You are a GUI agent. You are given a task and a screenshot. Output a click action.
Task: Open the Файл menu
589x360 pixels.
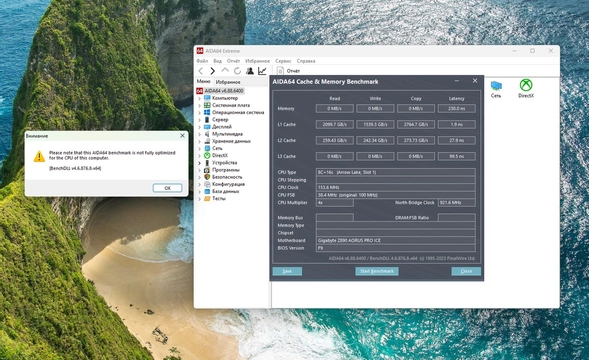[202, 61]
